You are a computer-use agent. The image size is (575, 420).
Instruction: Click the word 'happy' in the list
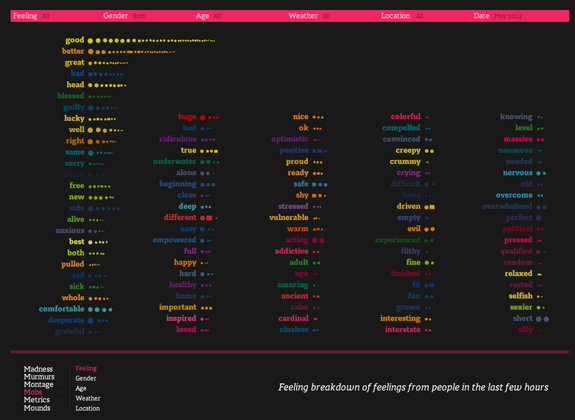(185, 263)
